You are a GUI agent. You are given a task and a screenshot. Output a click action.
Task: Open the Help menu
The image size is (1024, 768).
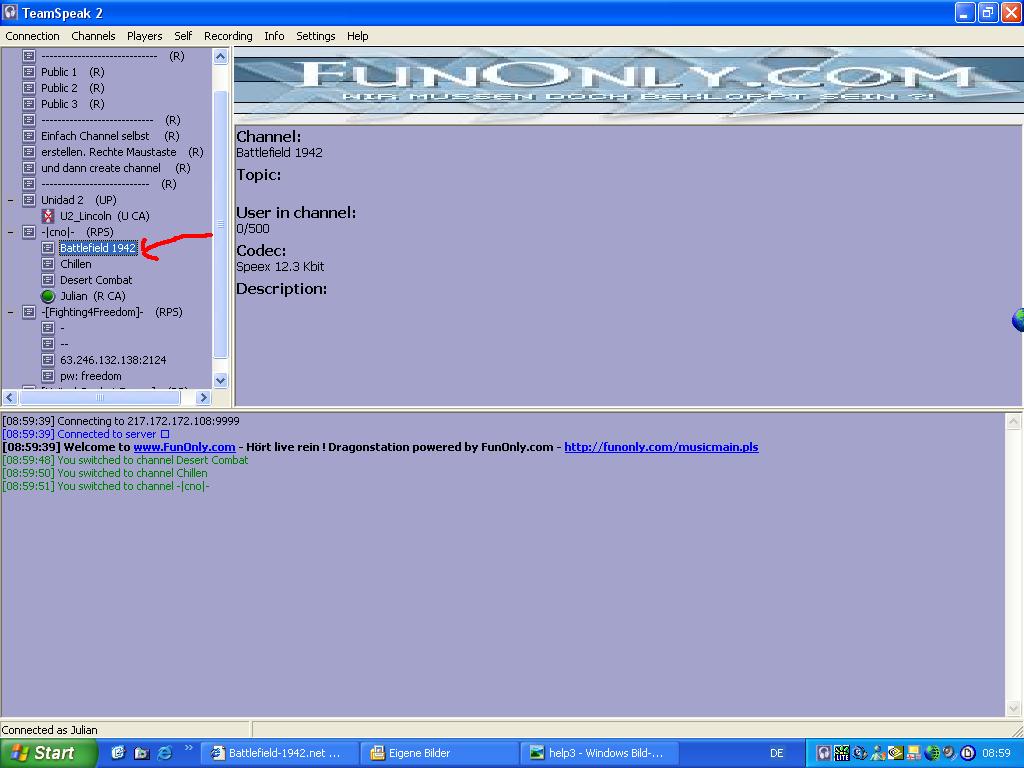click(357, 36)
